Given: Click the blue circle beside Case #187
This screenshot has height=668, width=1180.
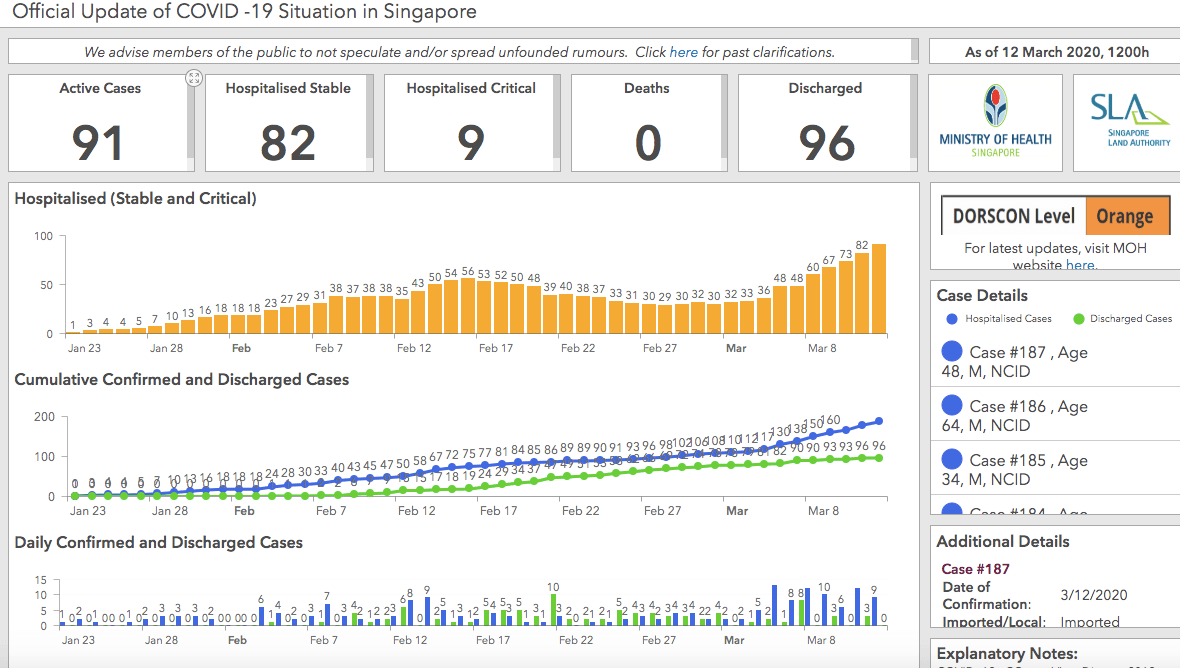Looking at the screenshot, I should (x=952, y=352).
